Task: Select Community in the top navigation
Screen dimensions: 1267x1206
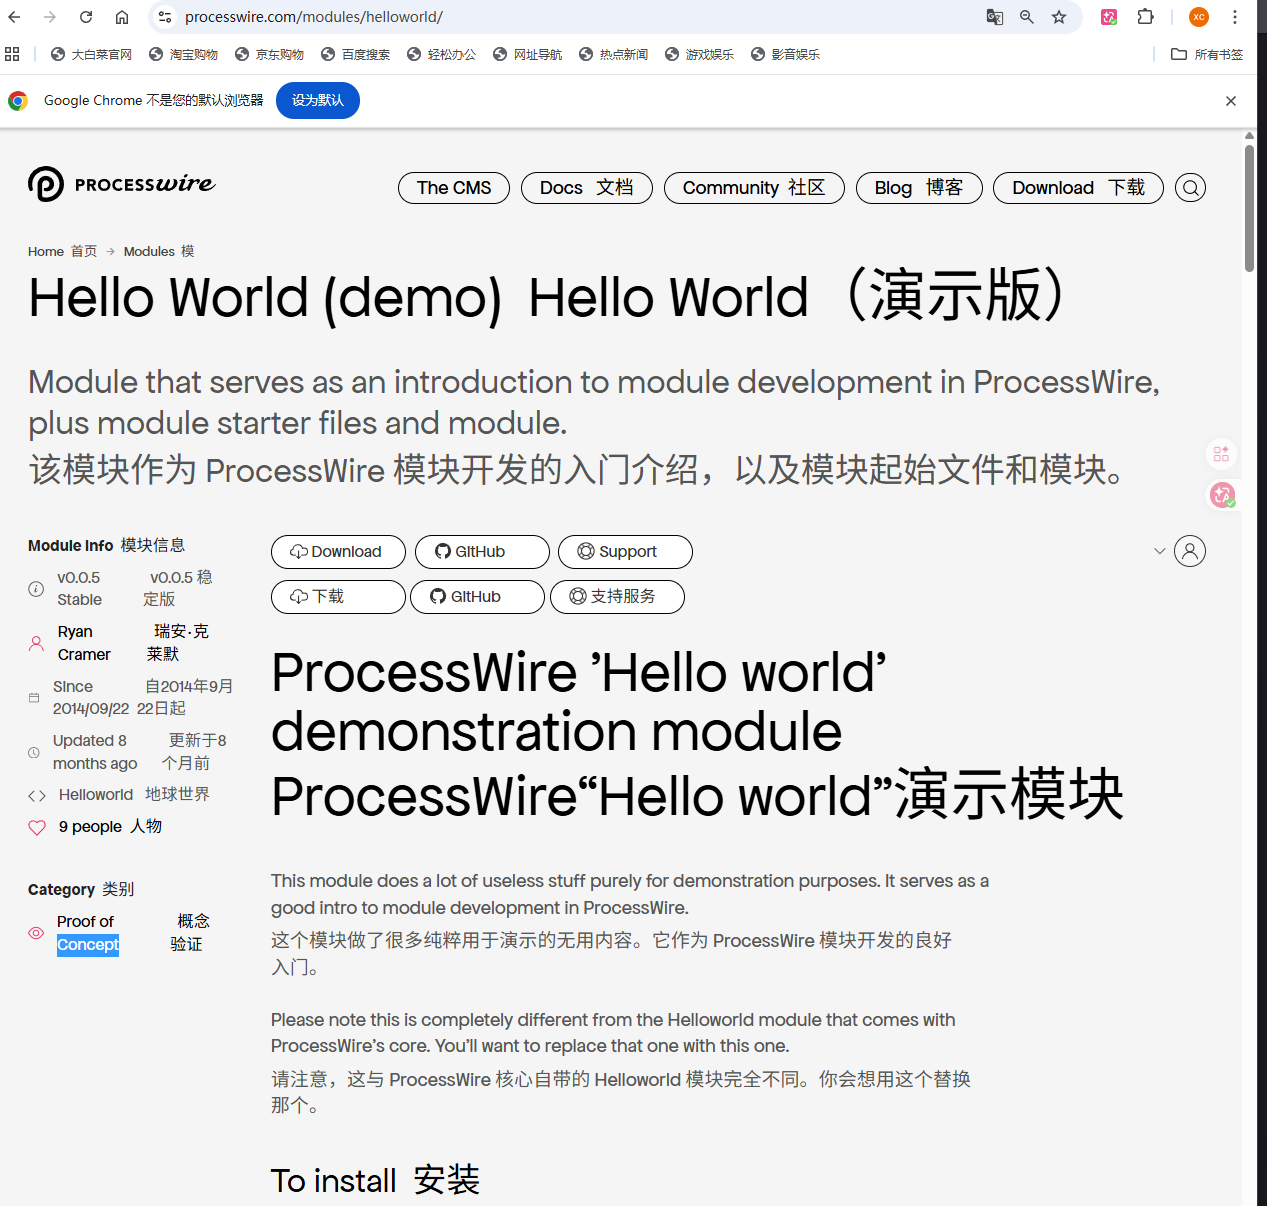Action: click(753, 188)
